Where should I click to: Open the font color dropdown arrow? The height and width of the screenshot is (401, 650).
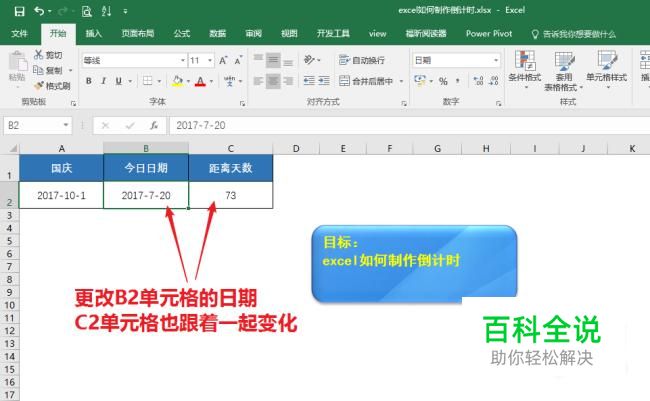(211, 81)
